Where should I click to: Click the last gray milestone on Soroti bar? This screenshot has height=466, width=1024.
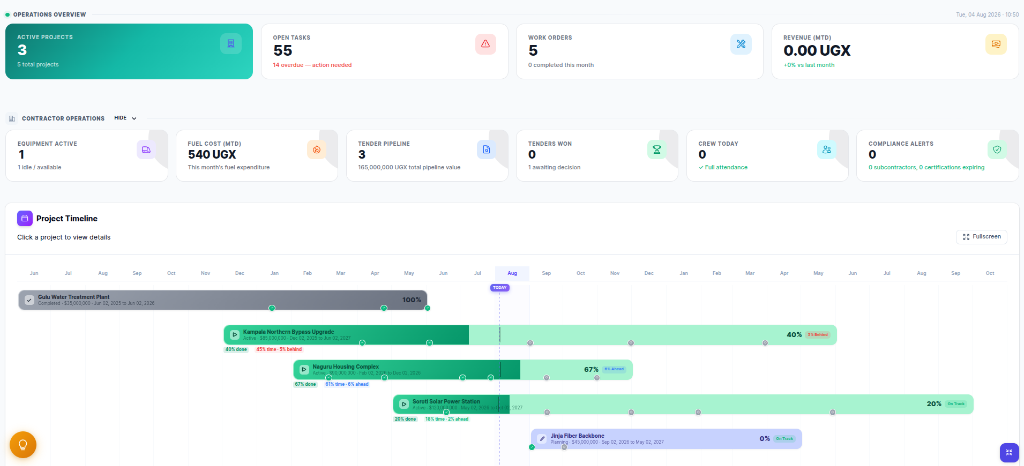coord(833,412)
